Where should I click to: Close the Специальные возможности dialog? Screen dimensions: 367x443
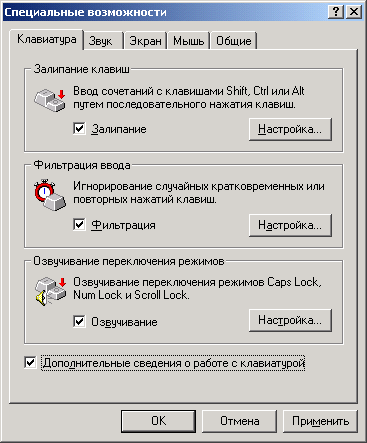coord(354,12)
